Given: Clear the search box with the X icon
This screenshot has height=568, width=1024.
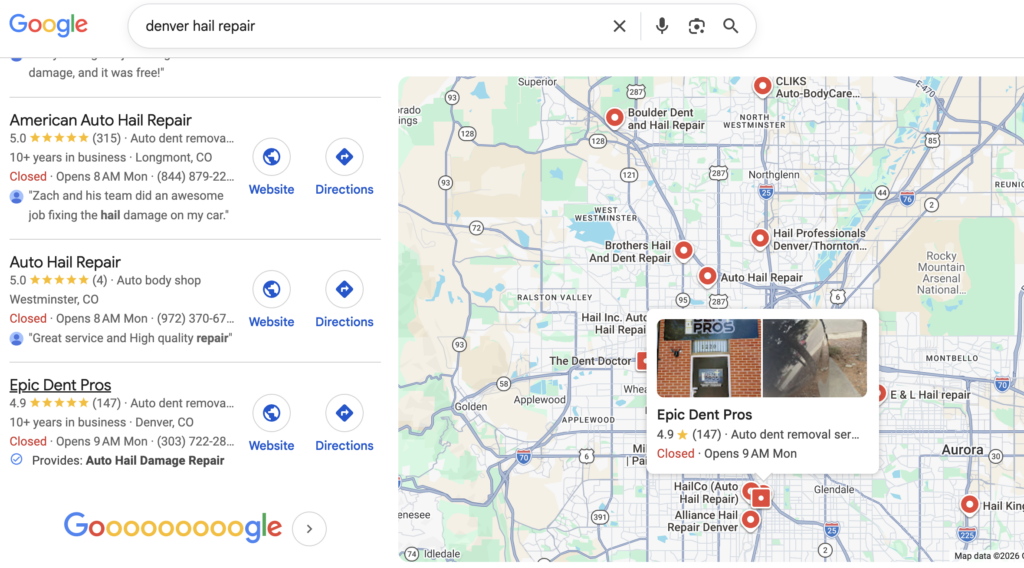Looking at the screenshot, I should point(619,26).
